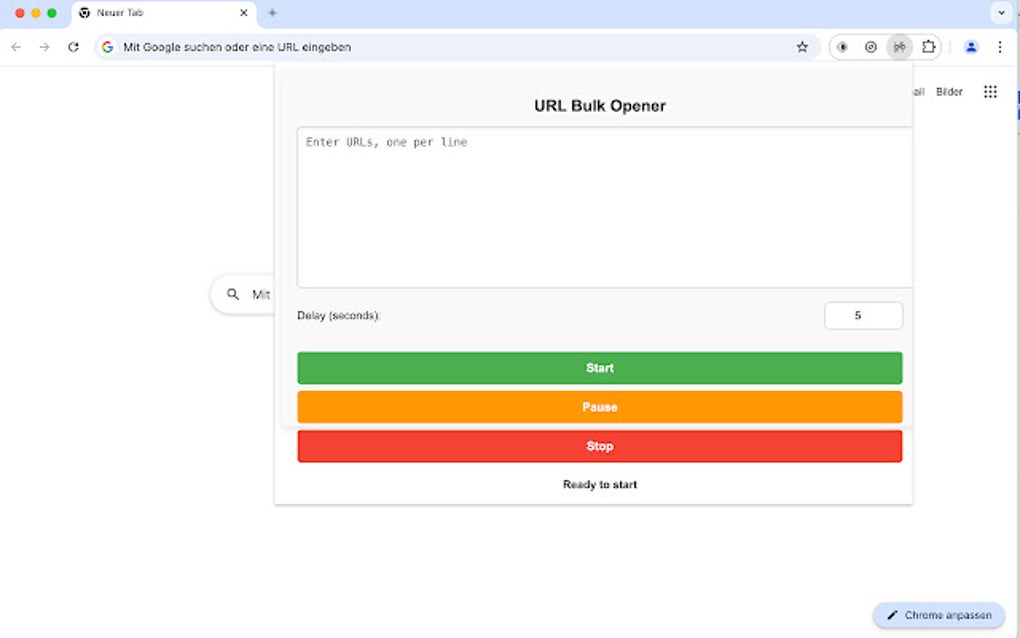Click the eye-shaped pinned extension icon
The width and height of the screenshot is (1020, 638).
[841, 46]
